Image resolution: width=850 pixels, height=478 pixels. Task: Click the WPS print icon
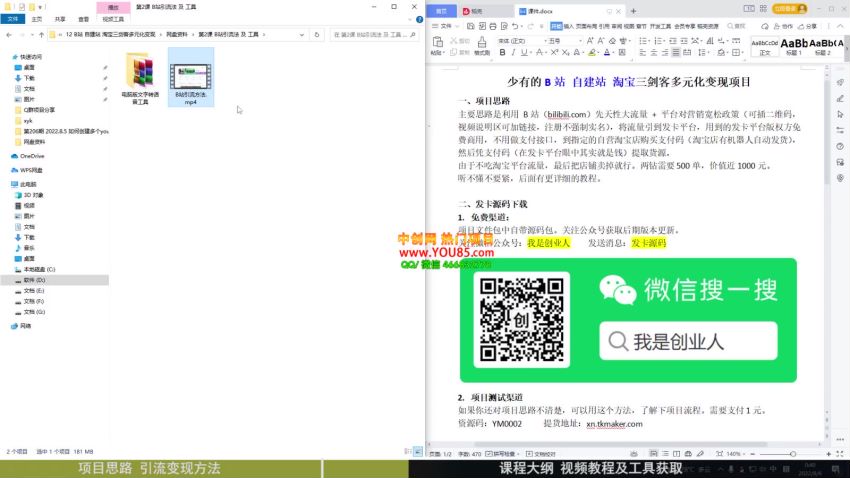pos(493,26)
